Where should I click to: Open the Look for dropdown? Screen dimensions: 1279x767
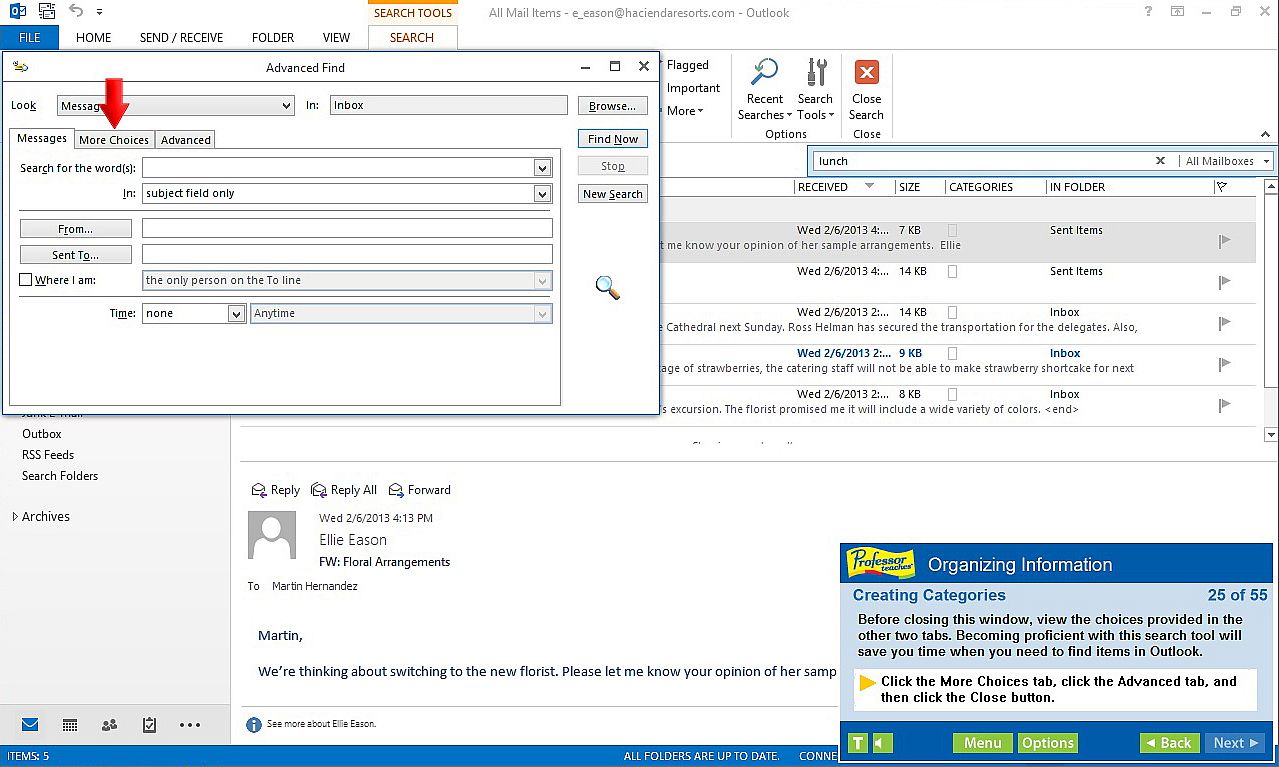click(285, 105)
